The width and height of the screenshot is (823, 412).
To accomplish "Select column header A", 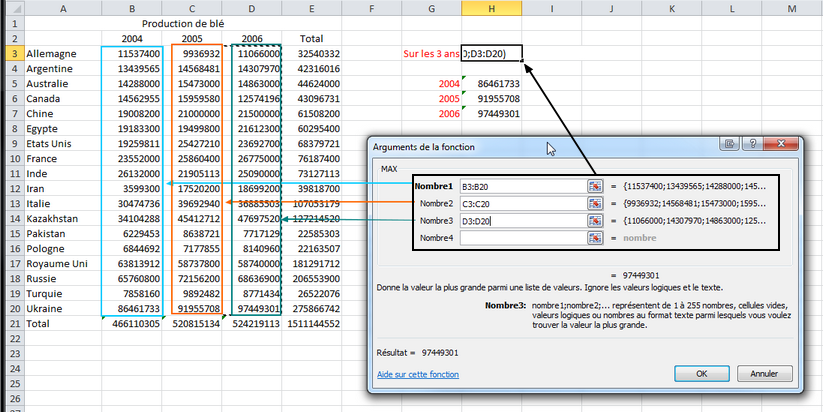I will (63, 8).
